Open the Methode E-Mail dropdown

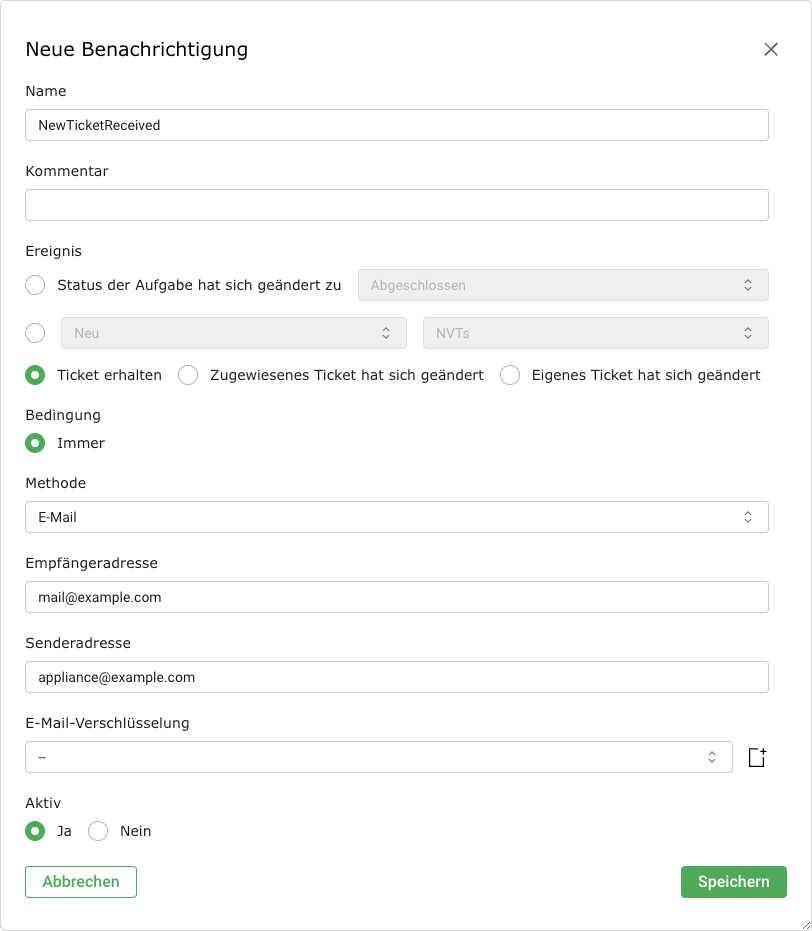pyautogui.click(x=396, y=517)
